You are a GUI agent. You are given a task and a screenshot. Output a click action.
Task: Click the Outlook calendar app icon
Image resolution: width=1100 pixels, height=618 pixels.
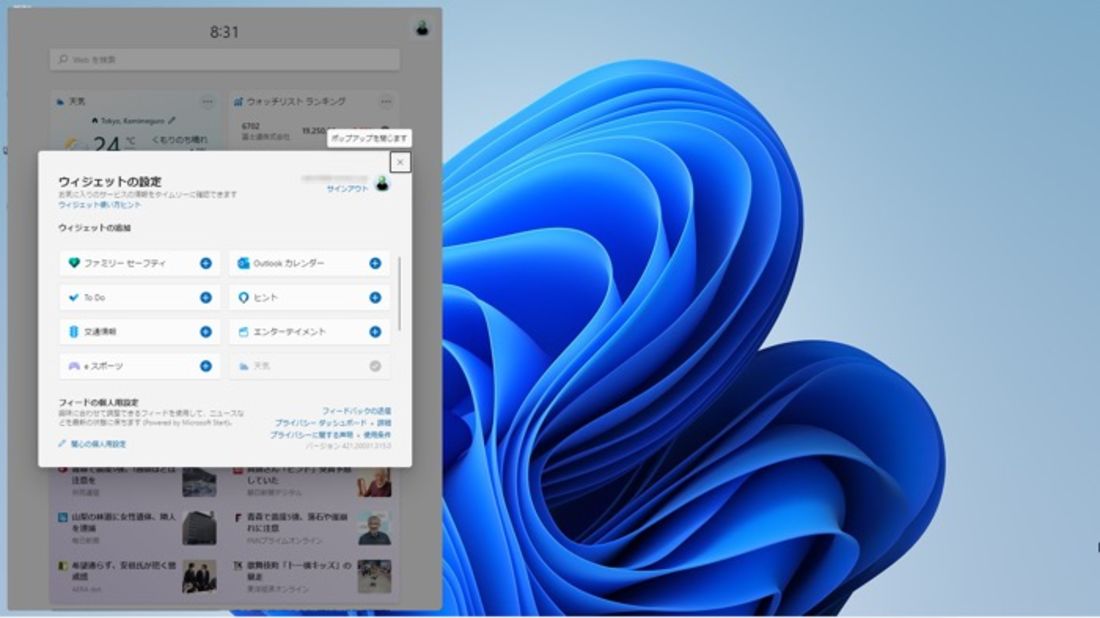click(243, 263)
